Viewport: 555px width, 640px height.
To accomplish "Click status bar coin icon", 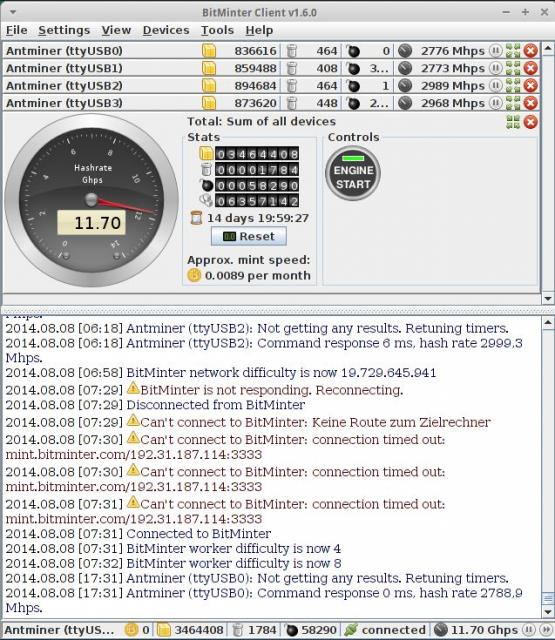I will (131, 630).
